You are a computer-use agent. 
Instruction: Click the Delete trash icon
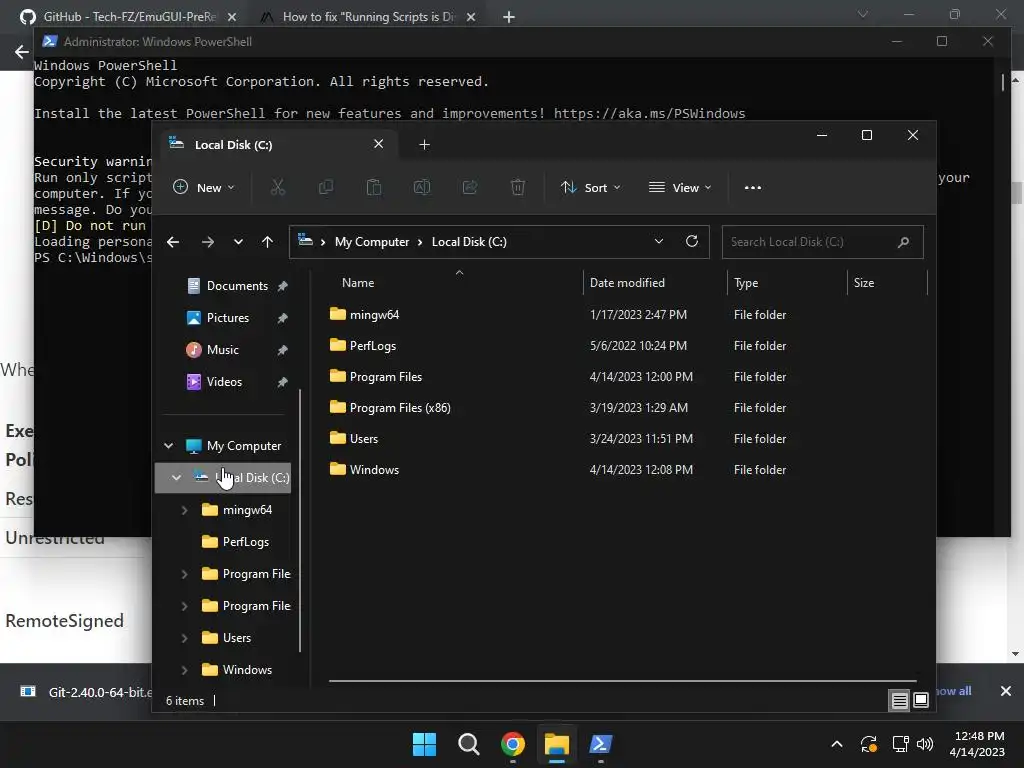[x=517, y=187]
